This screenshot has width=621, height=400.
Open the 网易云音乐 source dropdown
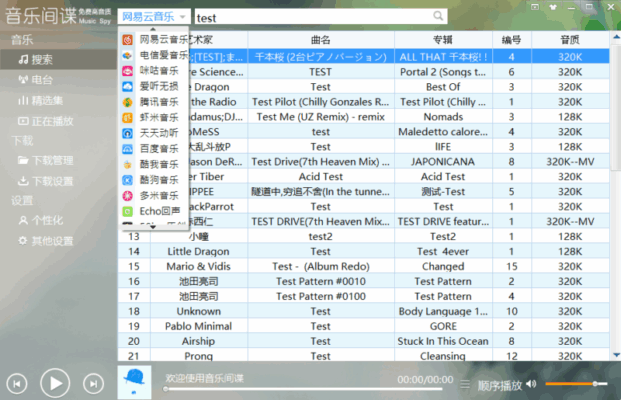(x=154, y=17)
